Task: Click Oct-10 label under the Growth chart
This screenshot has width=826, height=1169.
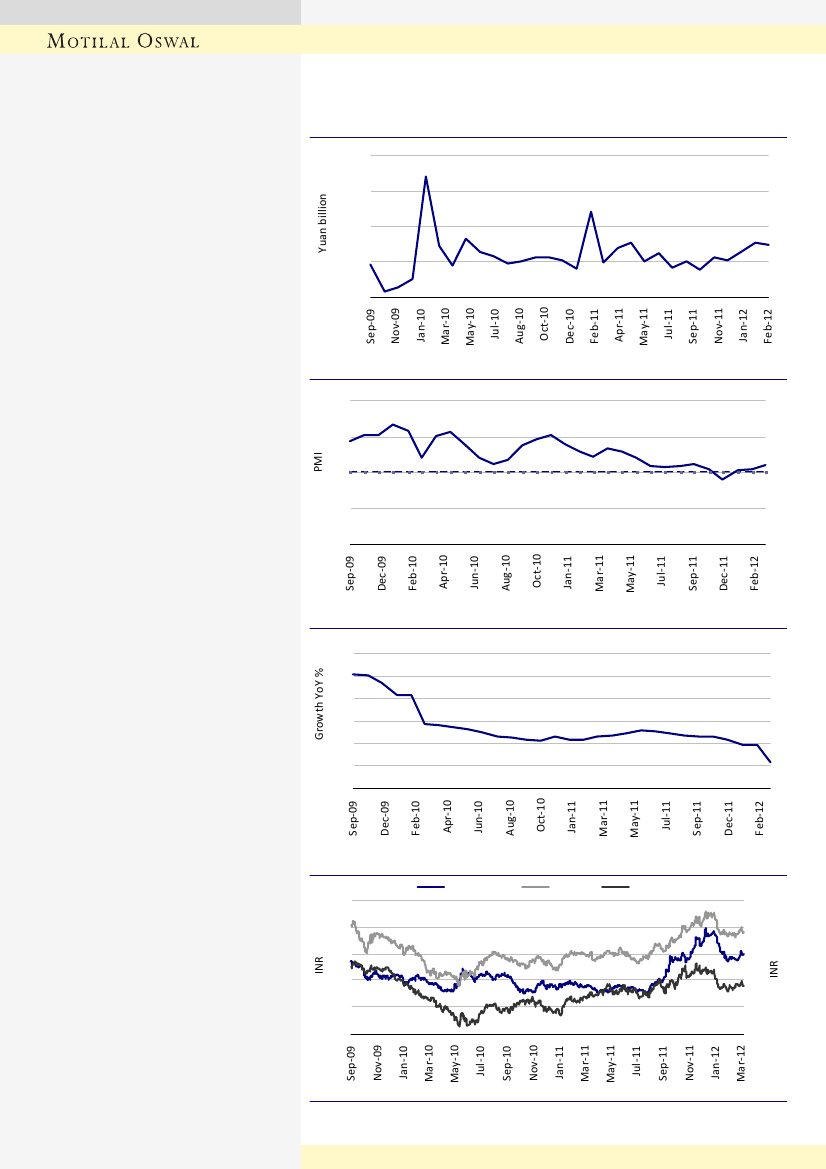Action: [541, 815]
